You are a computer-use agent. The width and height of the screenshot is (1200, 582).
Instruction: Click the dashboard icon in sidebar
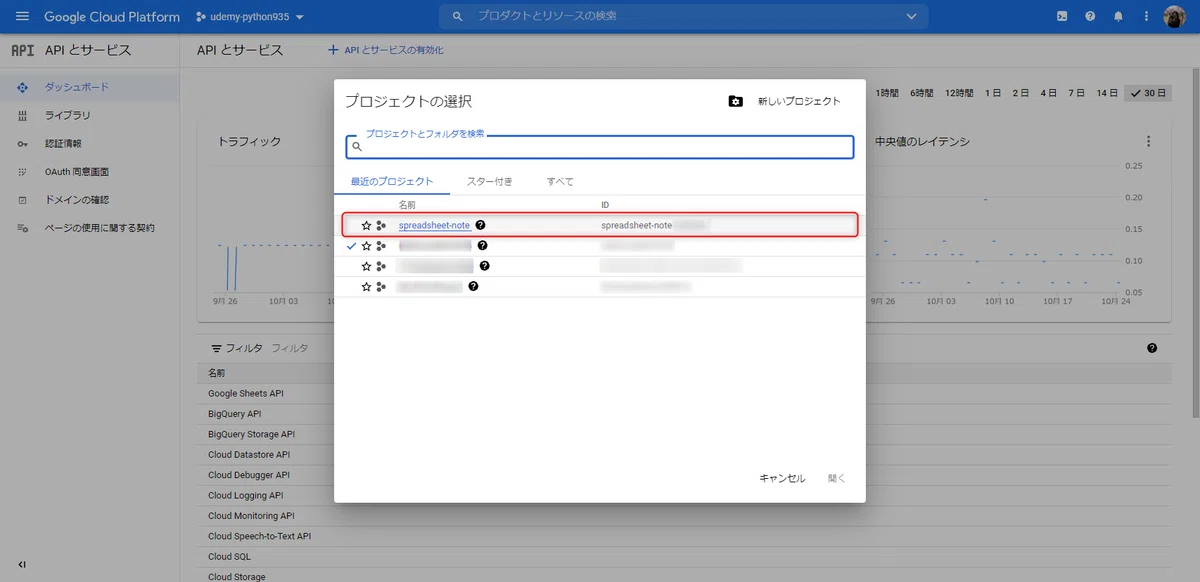click(x=22, y=88)
